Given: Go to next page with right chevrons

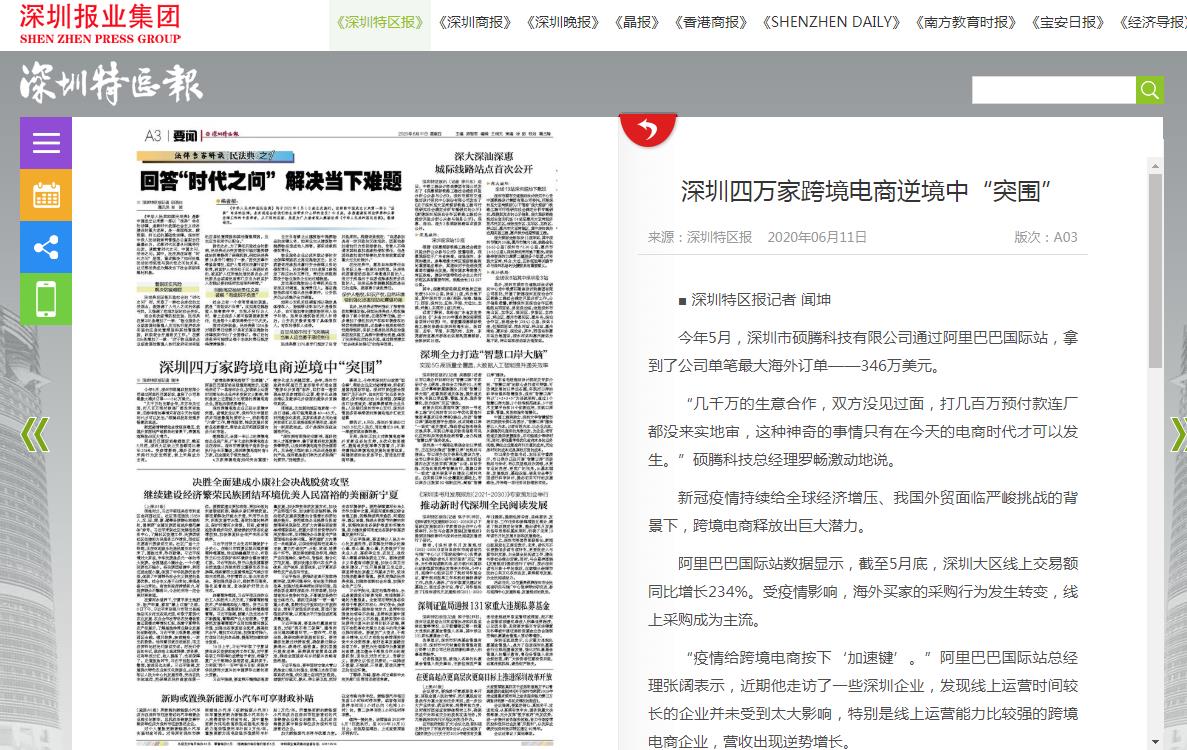Looking at the screenshot, I should [1179, 434].
